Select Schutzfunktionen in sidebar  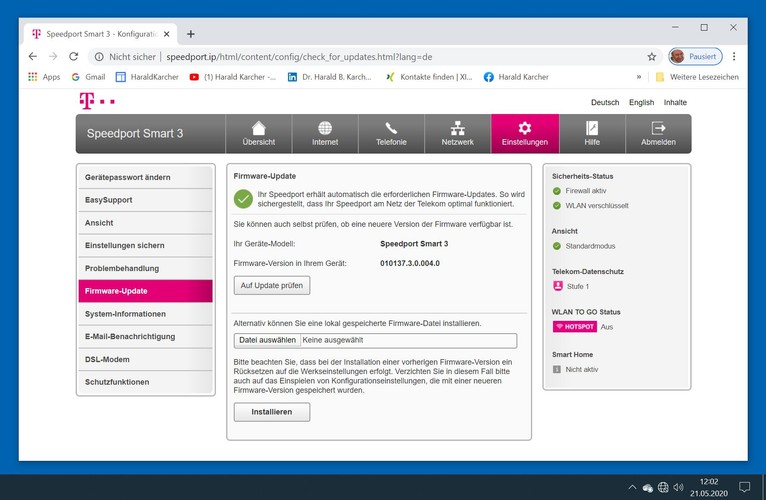click(x=146, y=382)
